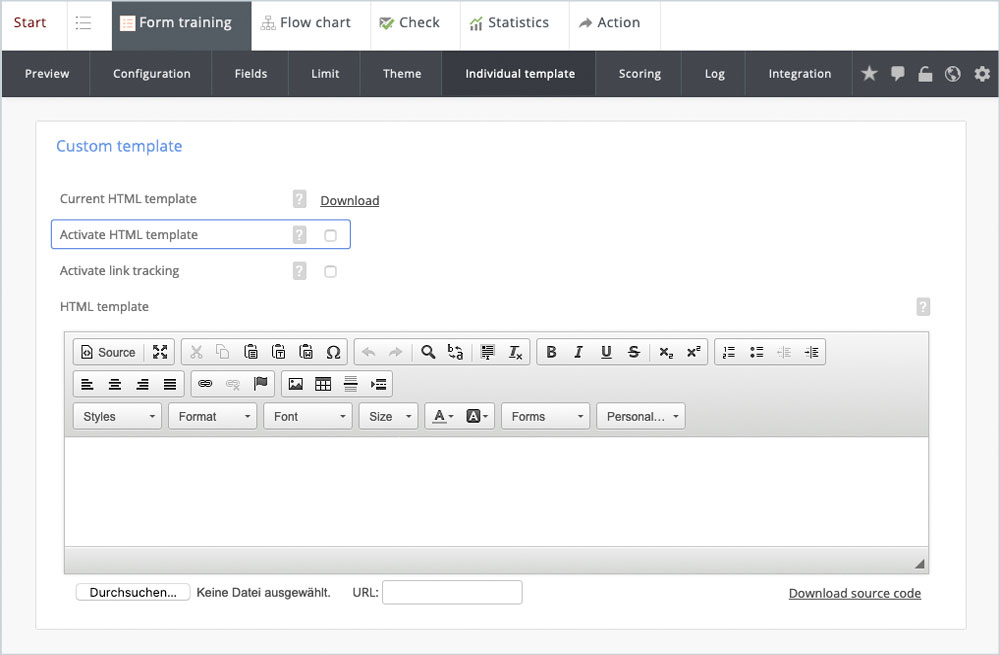Insert a table in the editor

point(323,384)
